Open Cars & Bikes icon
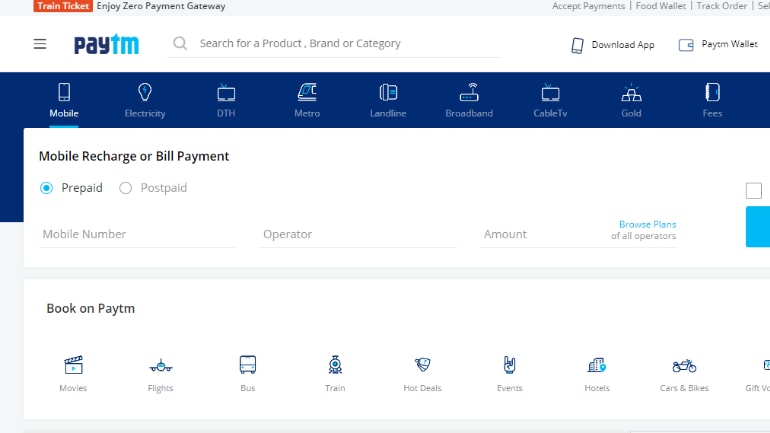770x433 pixels. pos(684,365)
